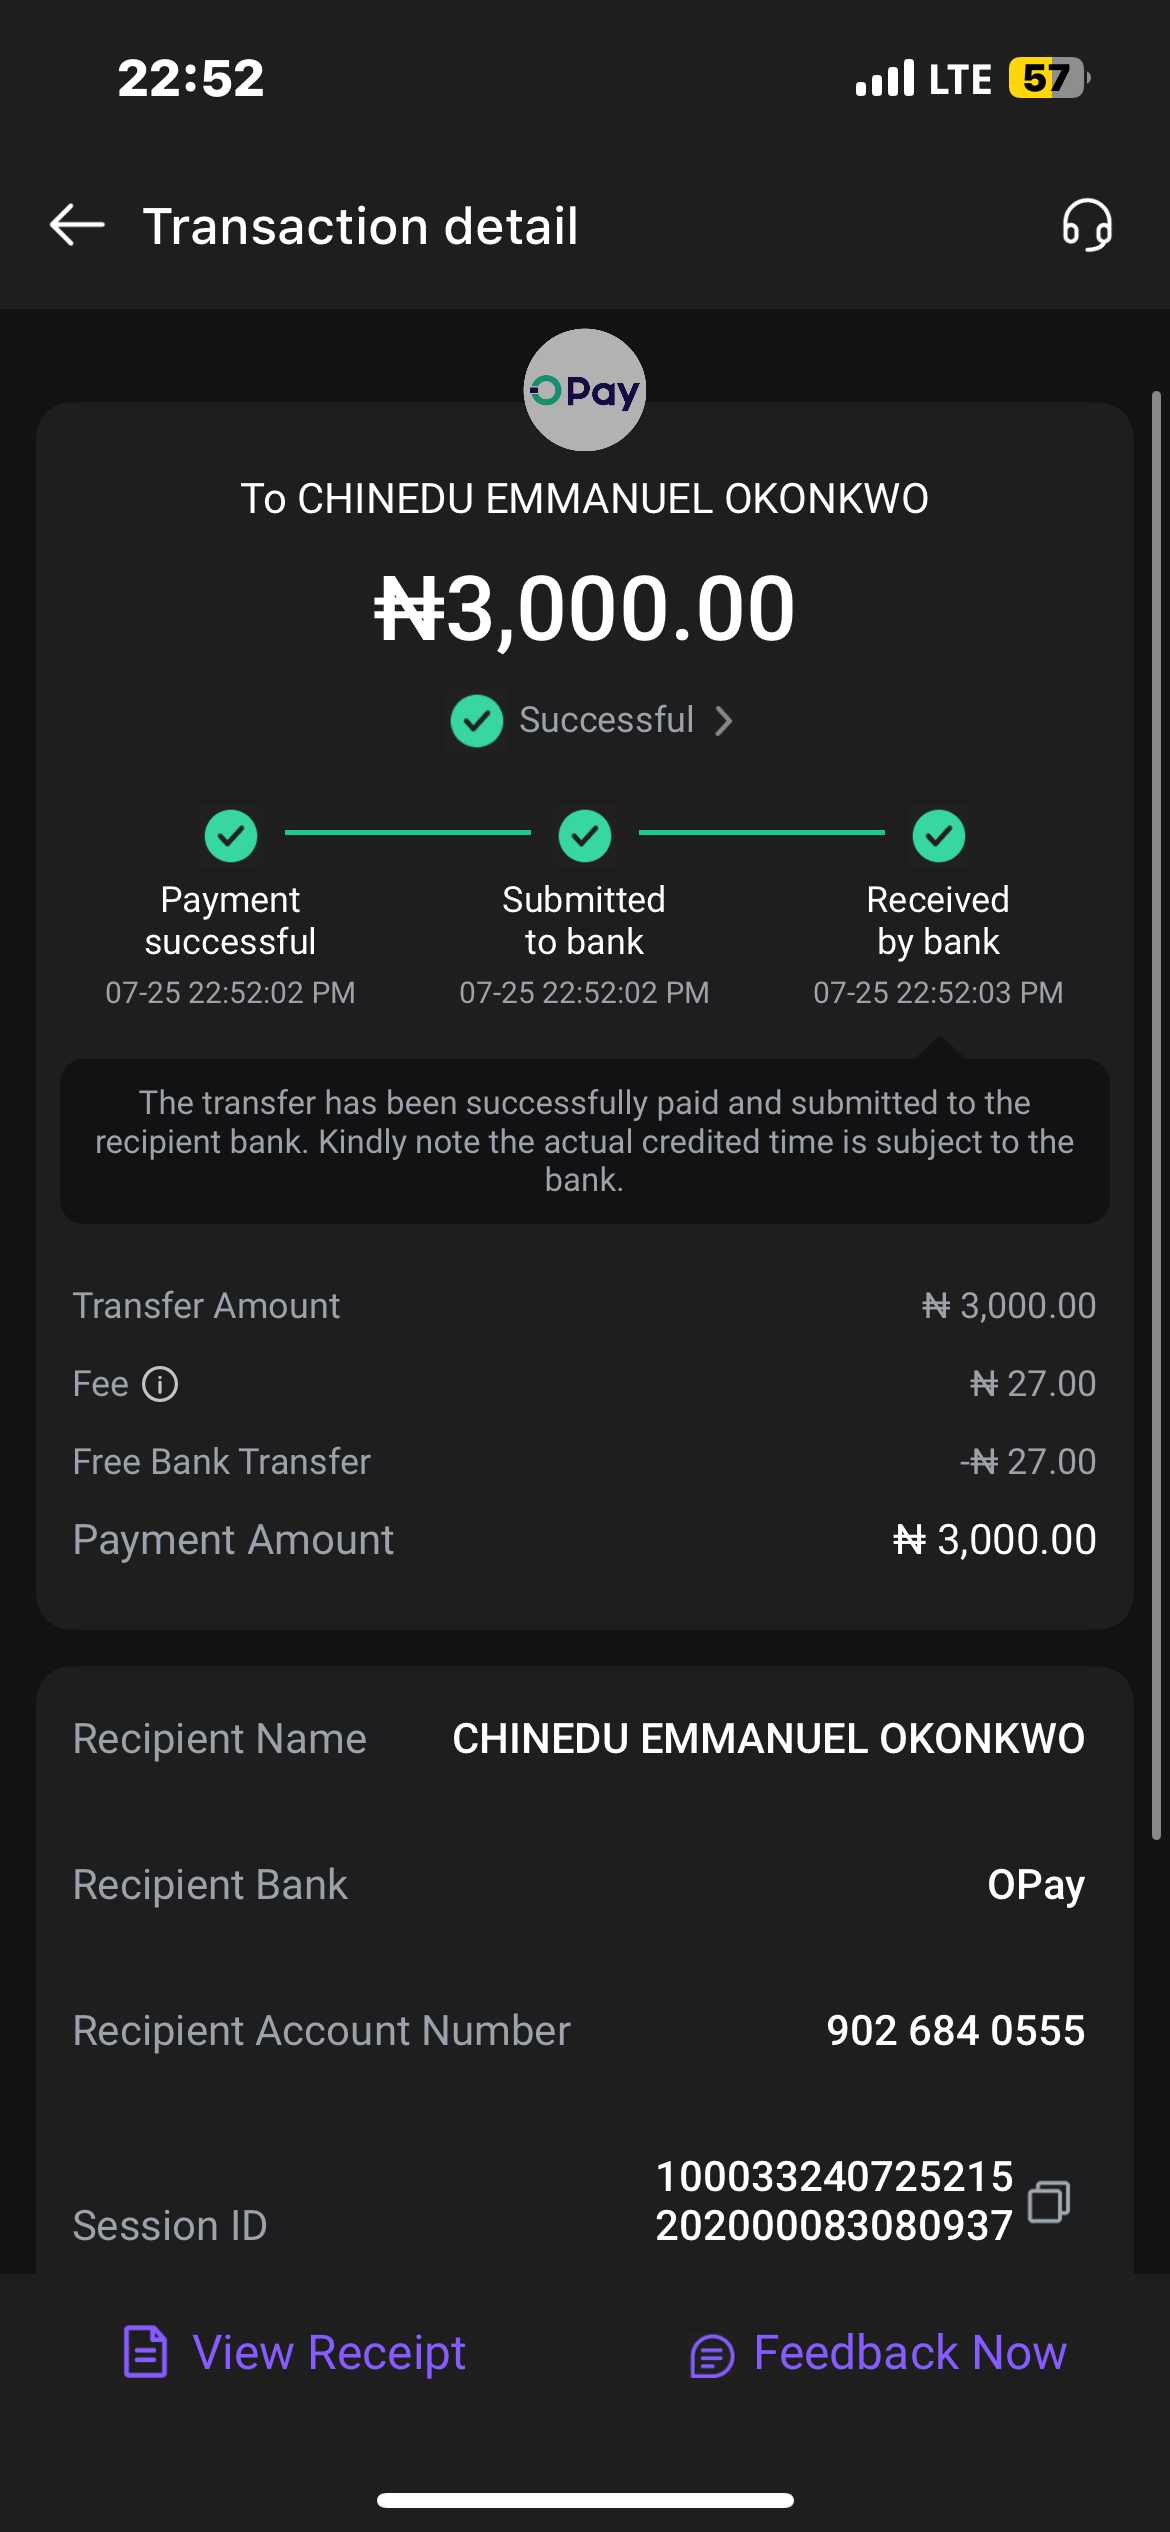Tap the back arrow icon
Screen dimensions: 1170x2532
pos(77,225)
